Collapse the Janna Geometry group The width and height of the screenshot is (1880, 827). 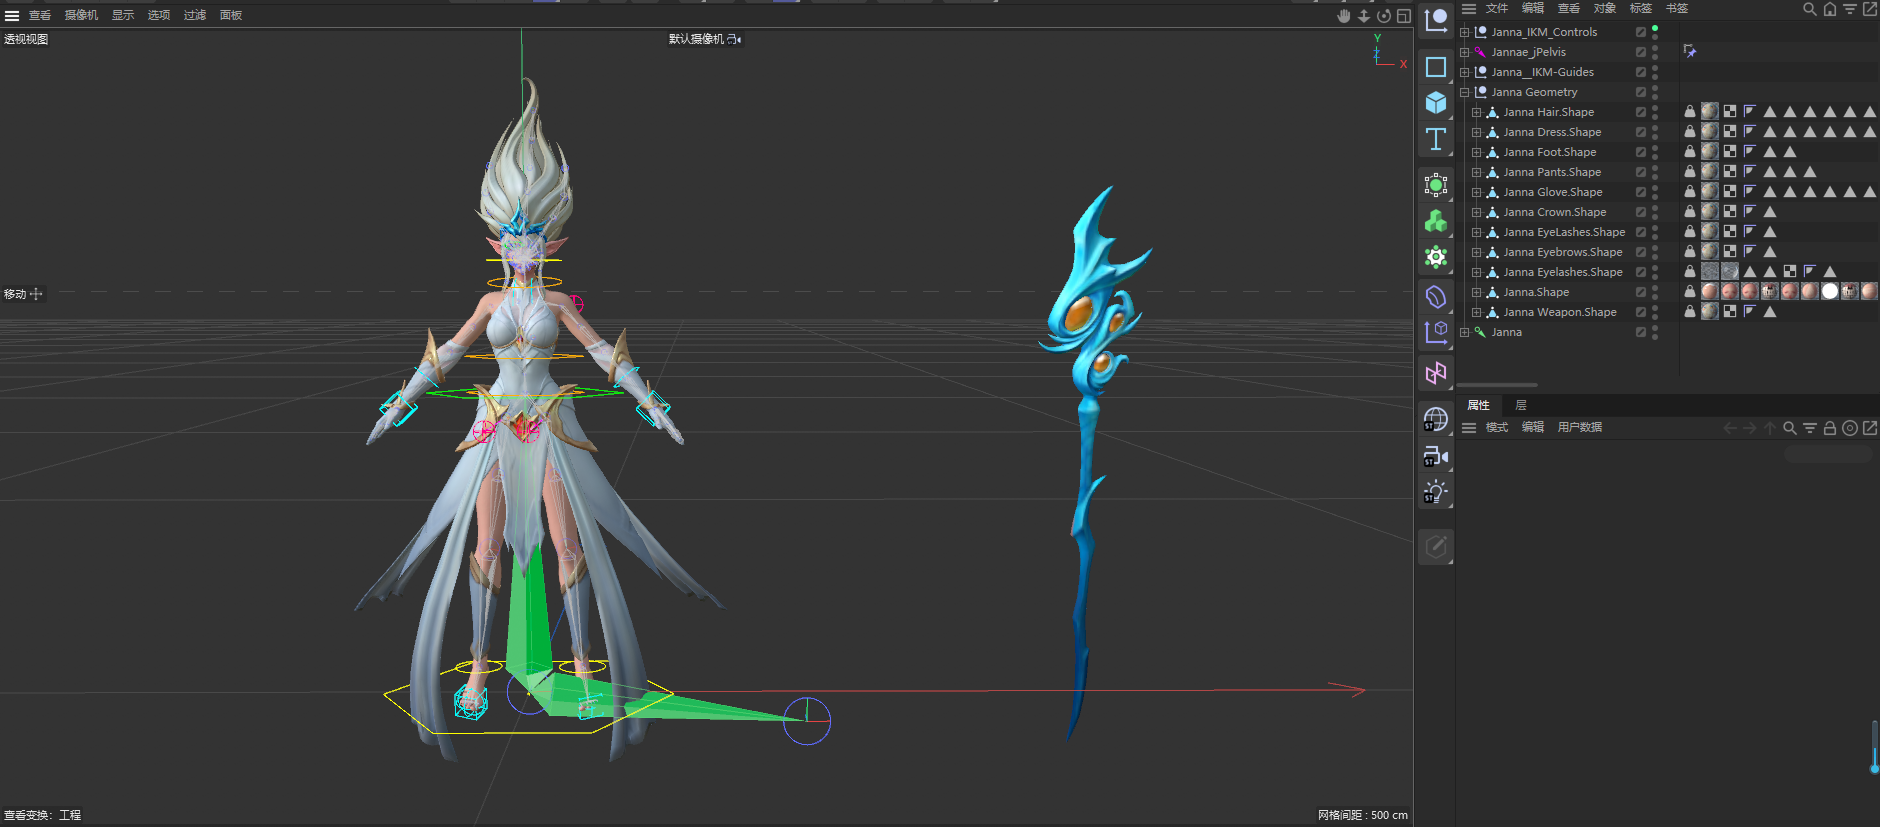[1465, 92]
